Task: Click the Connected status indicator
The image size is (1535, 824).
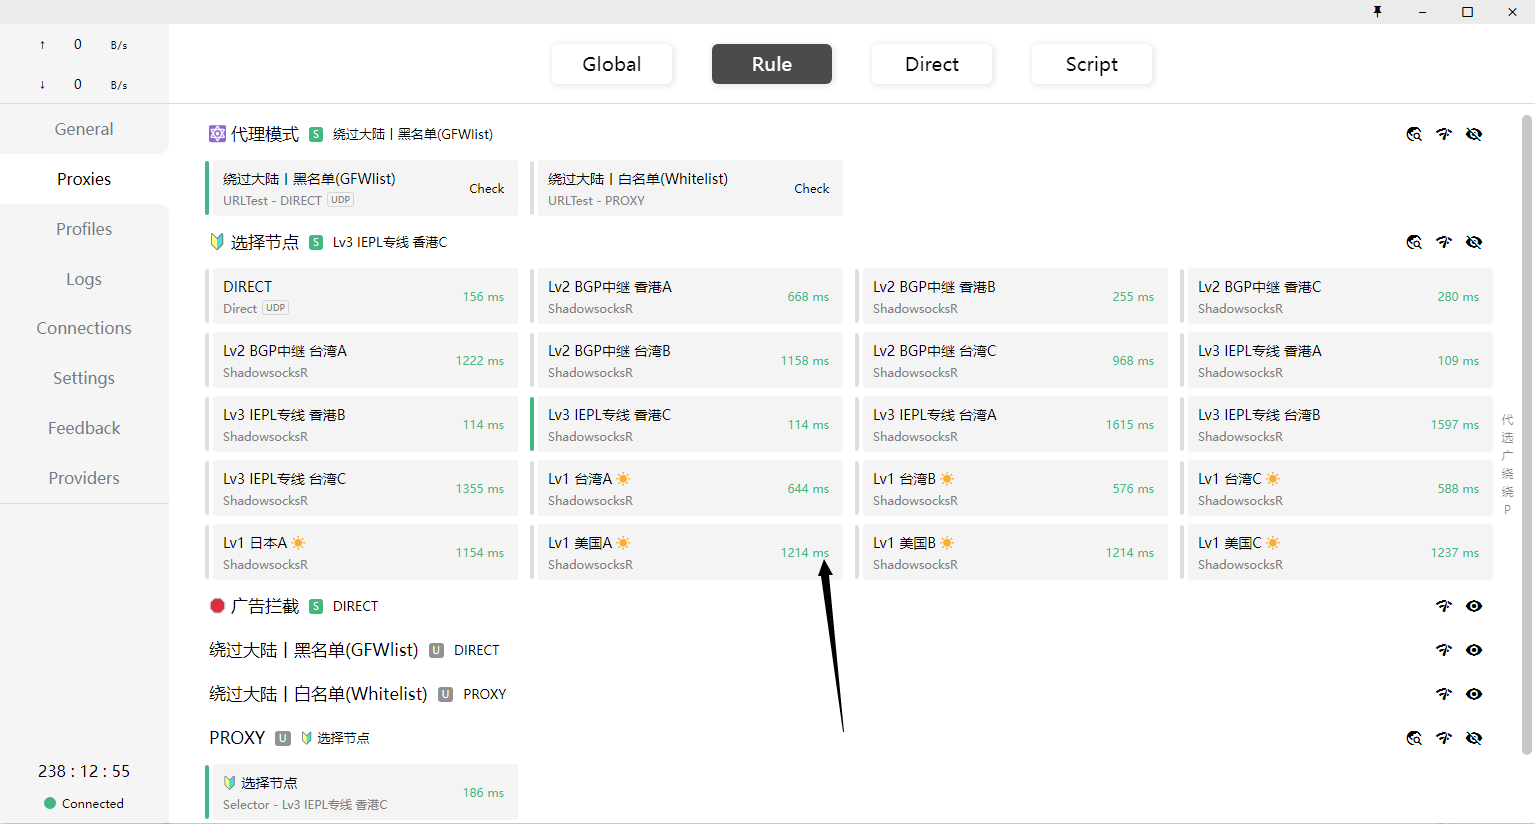Action: pyautogui.click(x=84, y=803)
